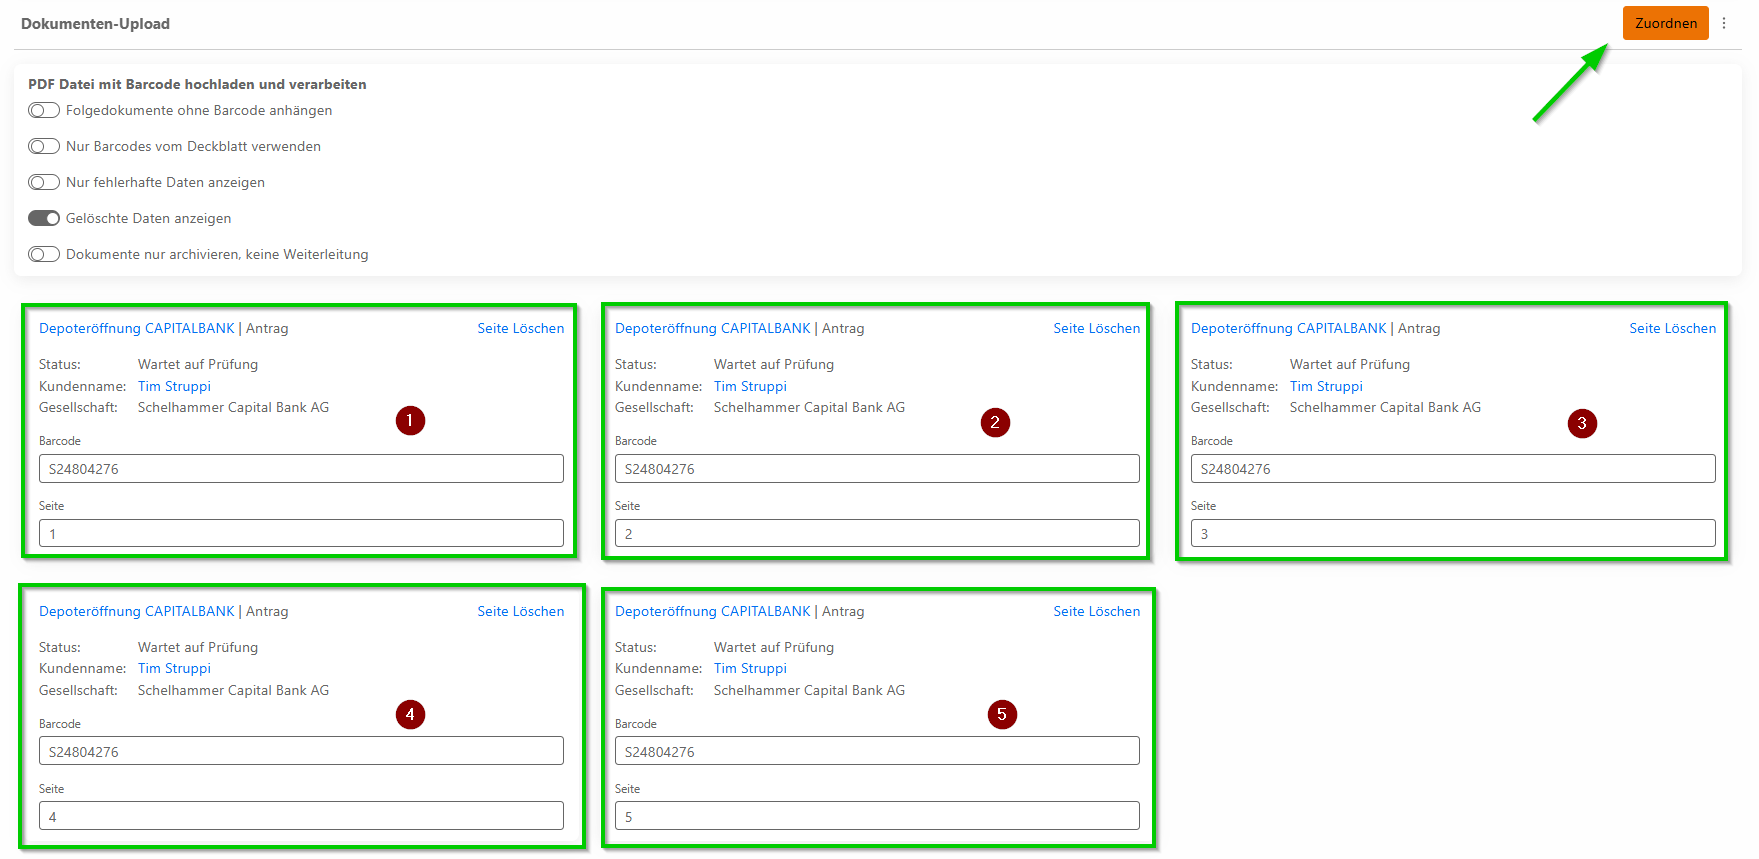Click the orange Zuordnen button

[x=1665, y=23]
